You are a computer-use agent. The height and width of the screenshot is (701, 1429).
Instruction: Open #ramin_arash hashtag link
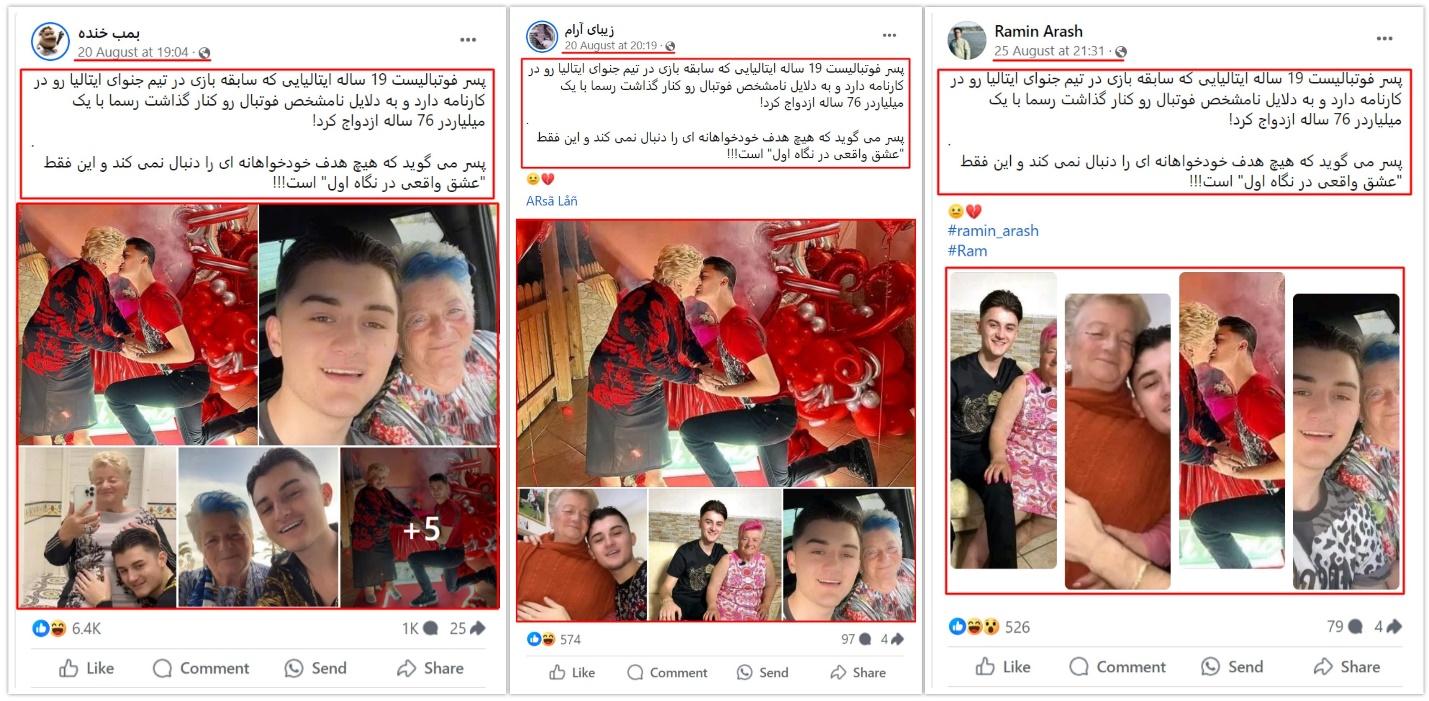(992, 231)
